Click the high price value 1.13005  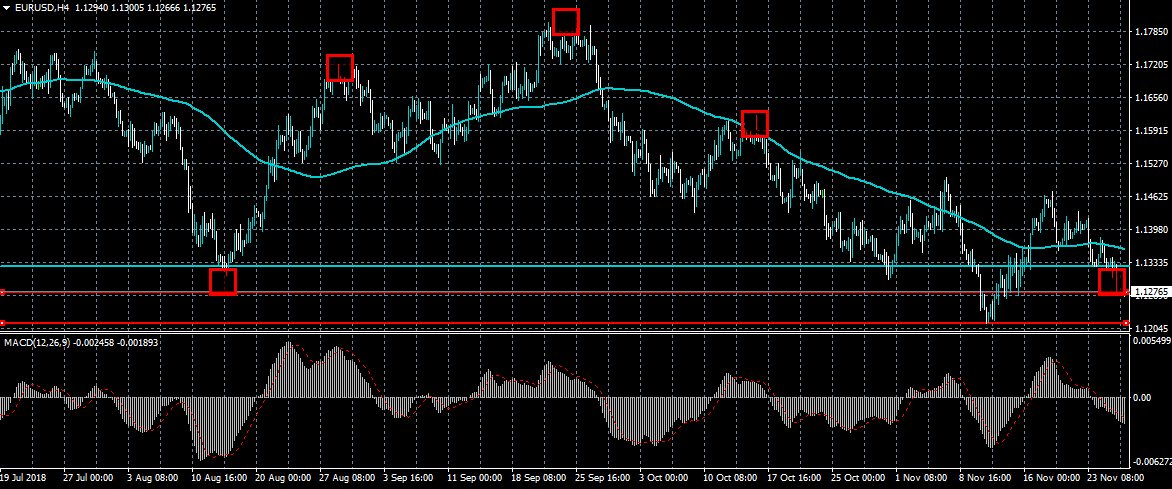[x=127, y=8]
